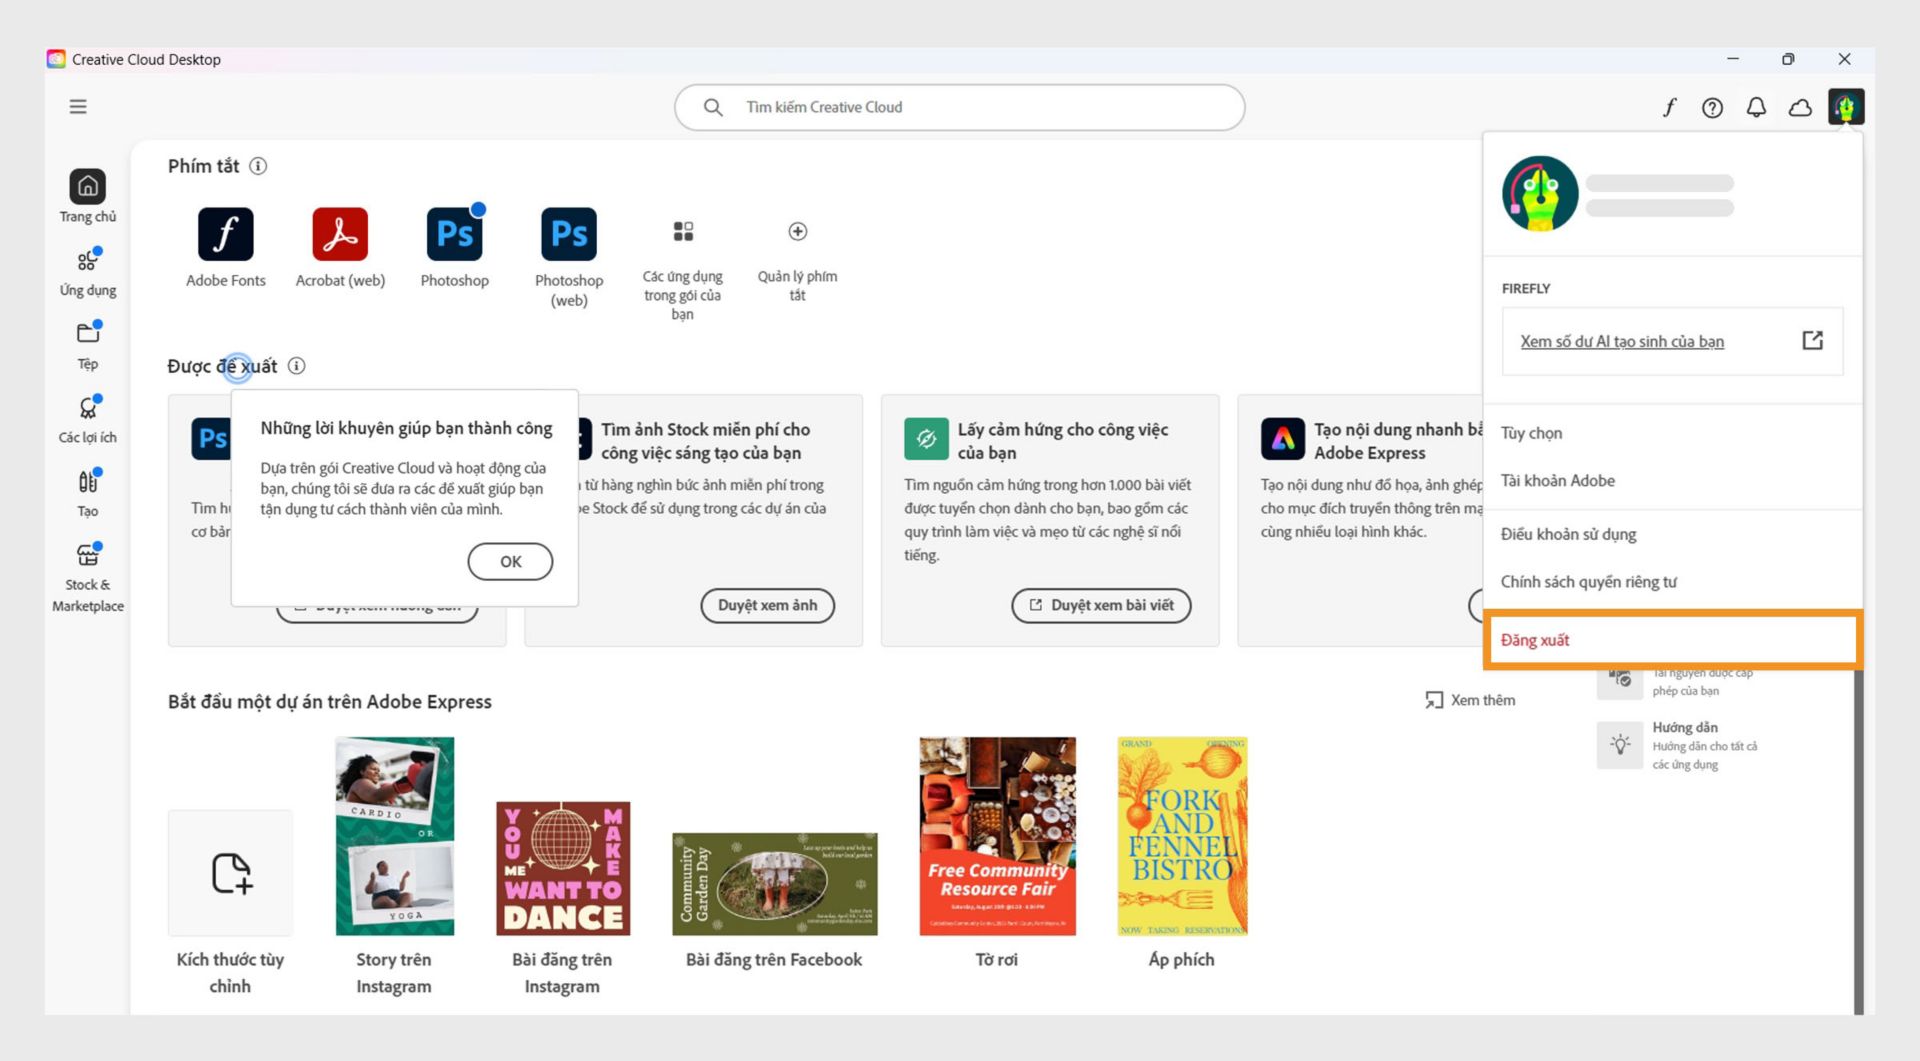Check cloud sync status icon
The height and width of the screenshot is (1061, 1920).
(1800, 107)
